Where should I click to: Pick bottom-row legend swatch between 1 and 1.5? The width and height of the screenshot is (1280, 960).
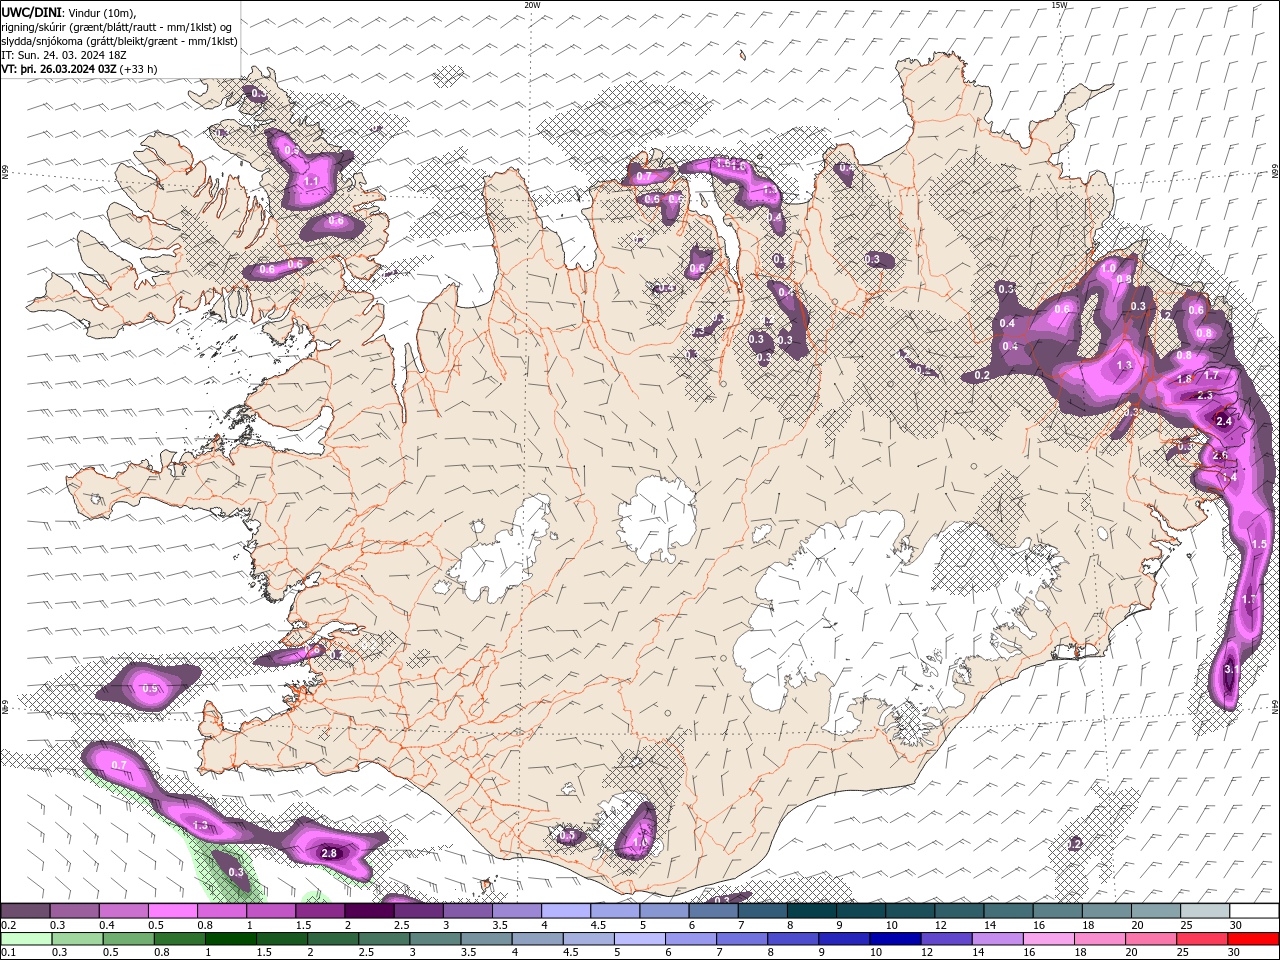(231, 939)
